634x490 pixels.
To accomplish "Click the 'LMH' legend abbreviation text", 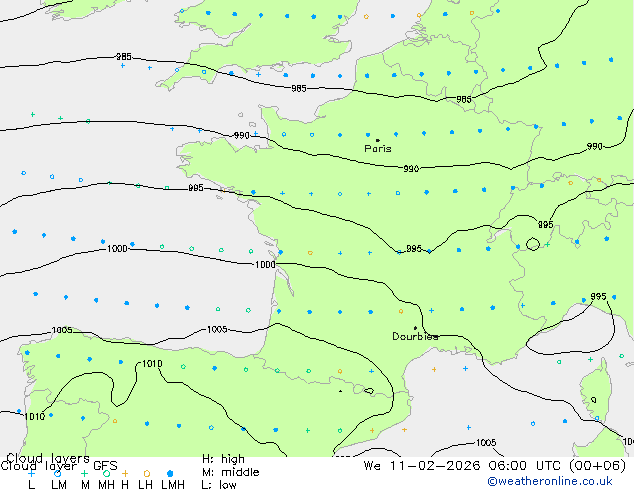I will 173,485.
